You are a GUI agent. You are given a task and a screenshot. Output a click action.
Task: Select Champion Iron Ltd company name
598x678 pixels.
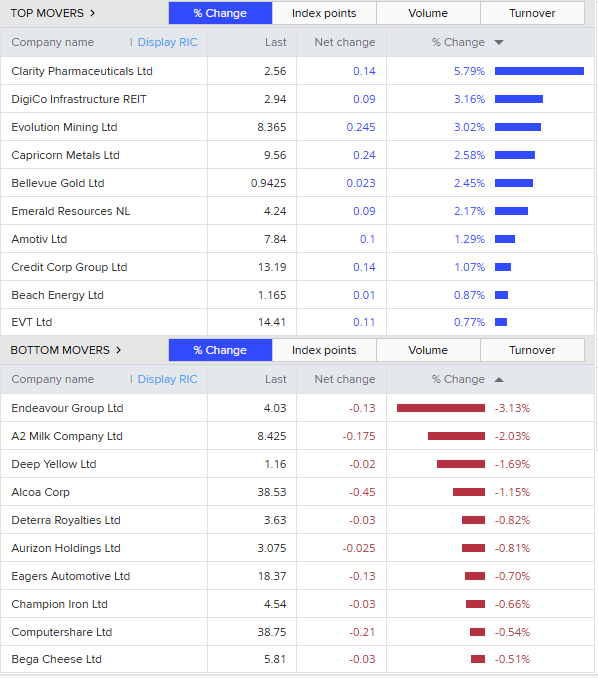click(60, 604)
